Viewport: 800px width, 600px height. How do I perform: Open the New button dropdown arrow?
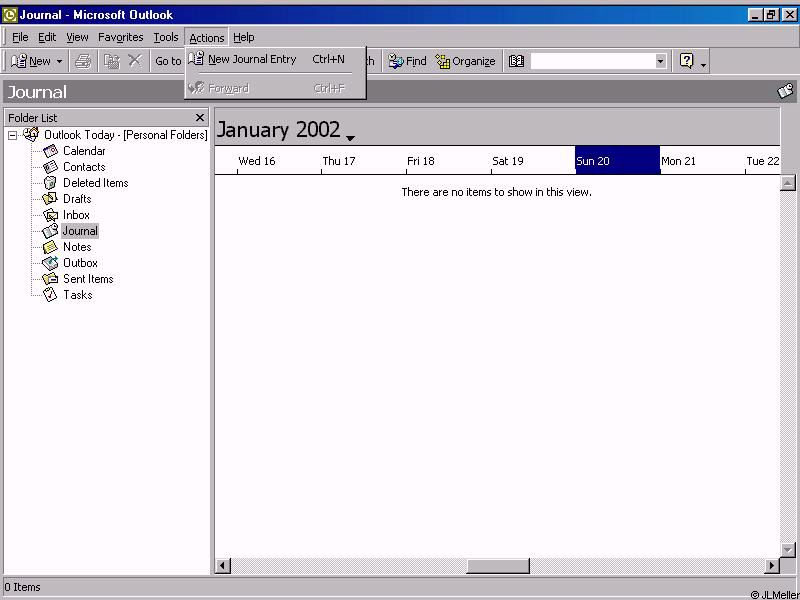click(x=59, y=62)
